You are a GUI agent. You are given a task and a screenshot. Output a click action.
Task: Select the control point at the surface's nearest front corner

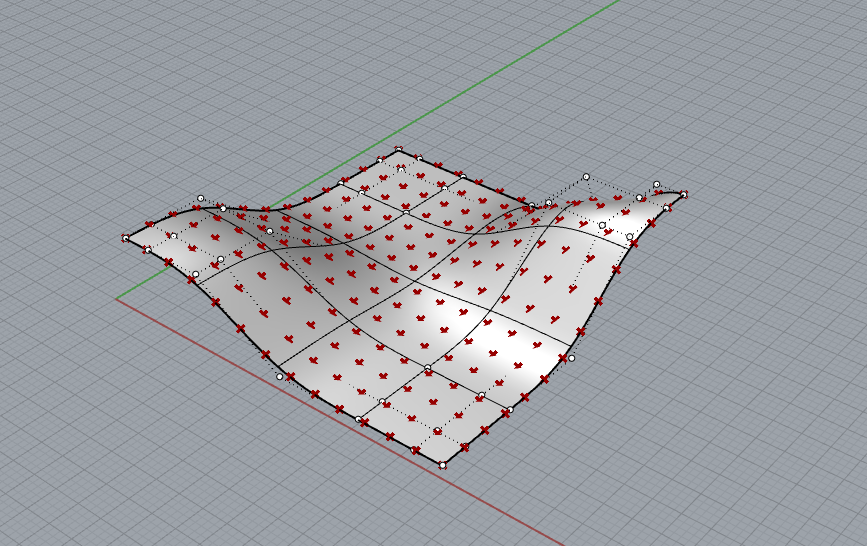click(442, 466)
